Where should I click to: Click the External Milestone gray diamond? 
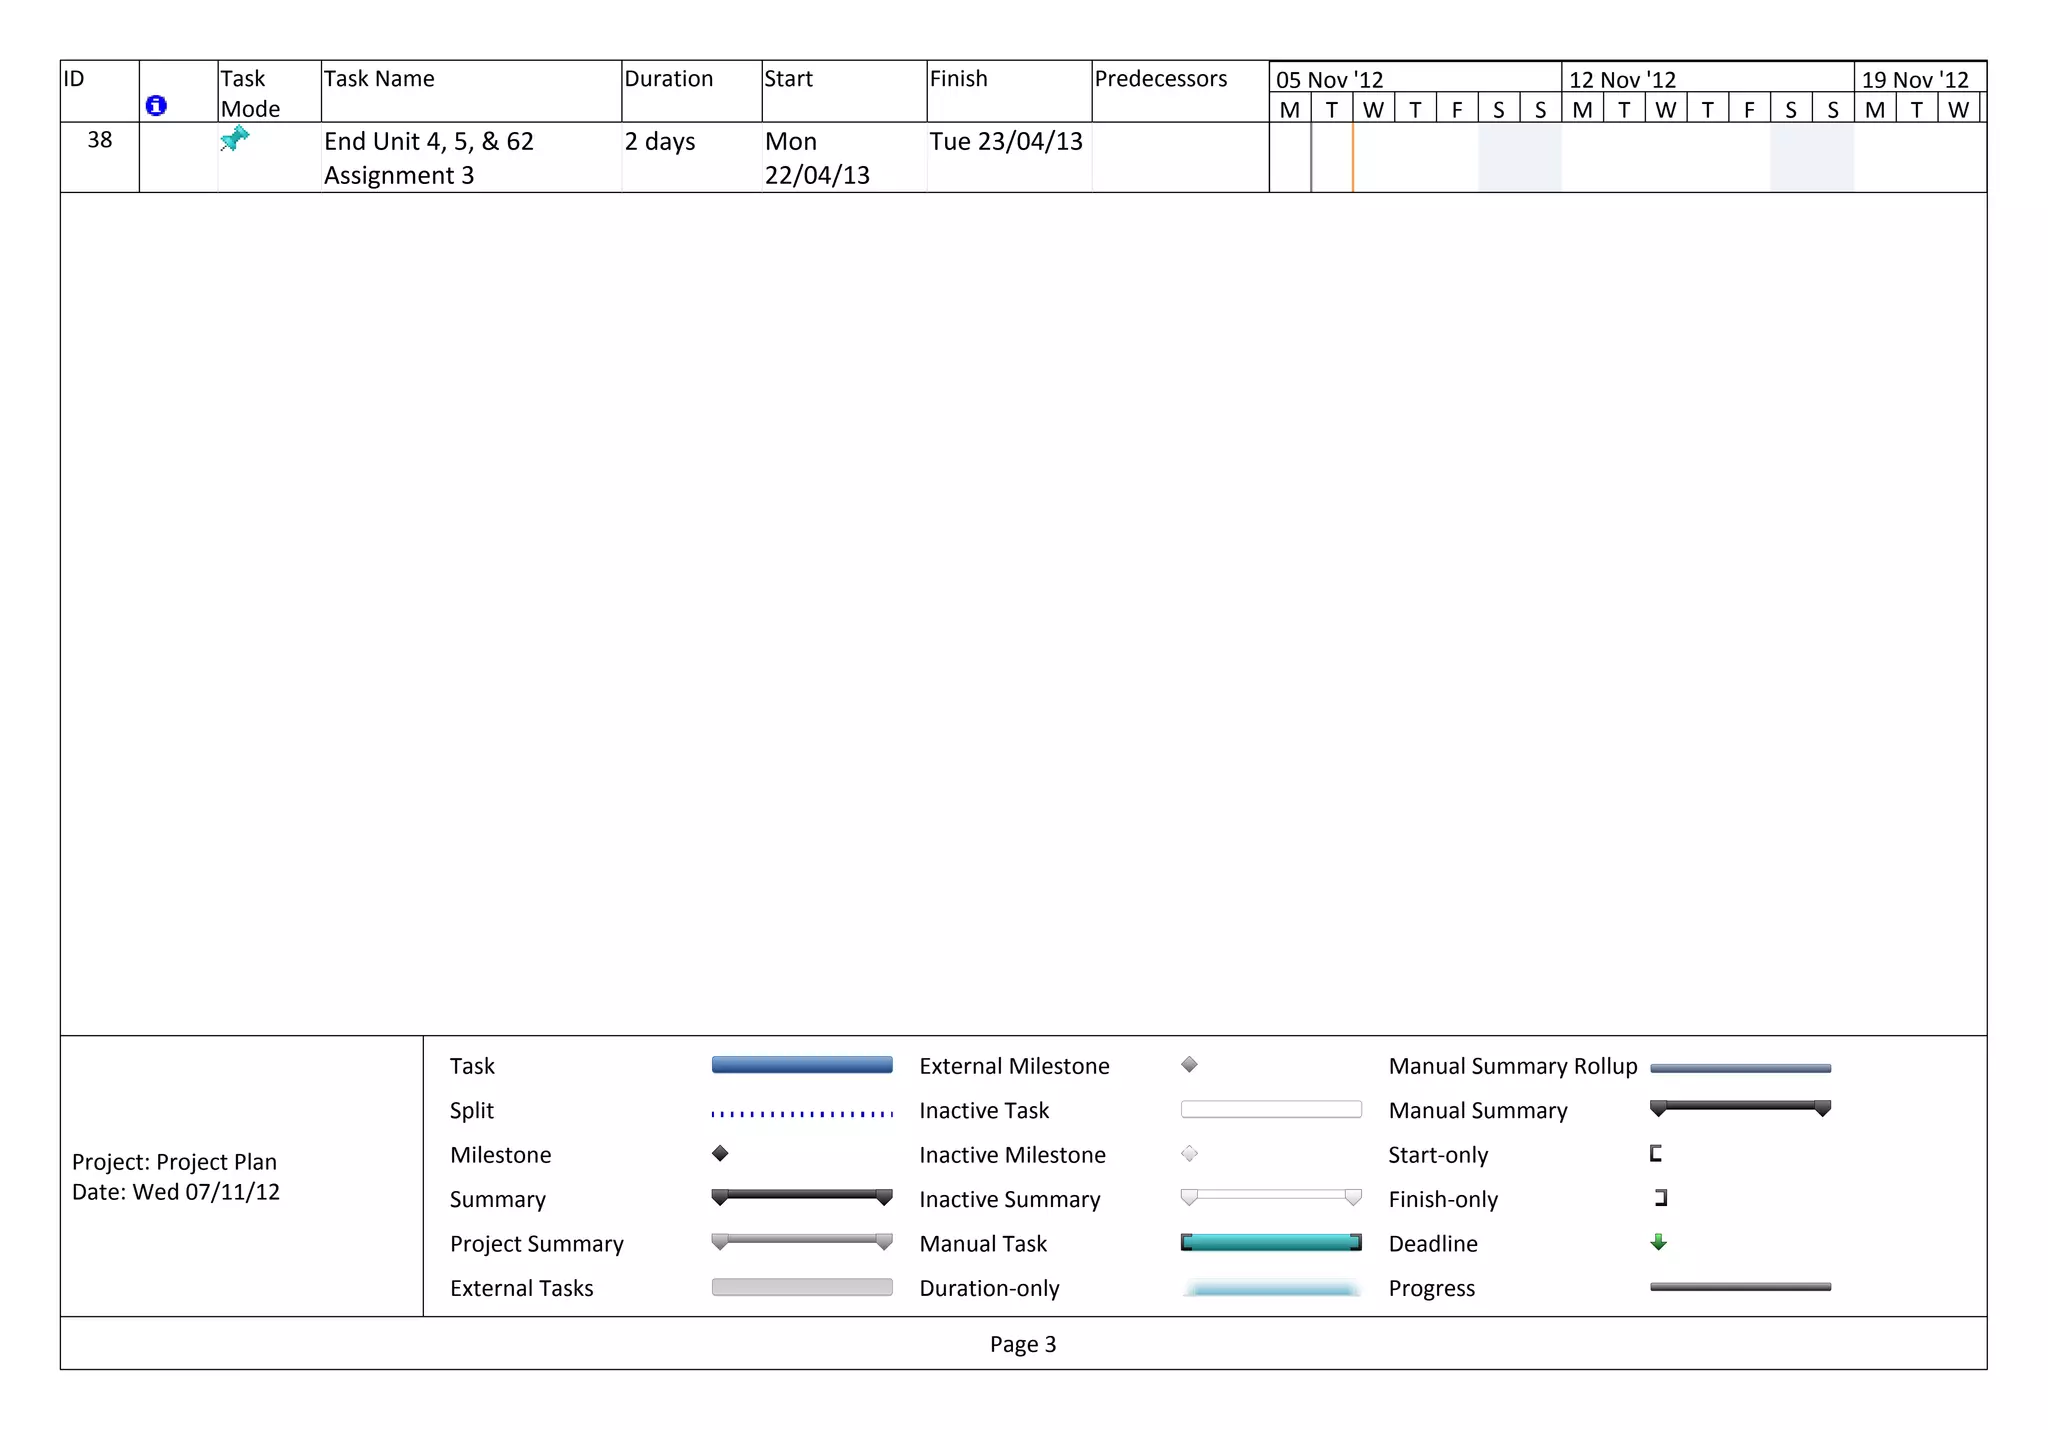coord(1189,1064)
